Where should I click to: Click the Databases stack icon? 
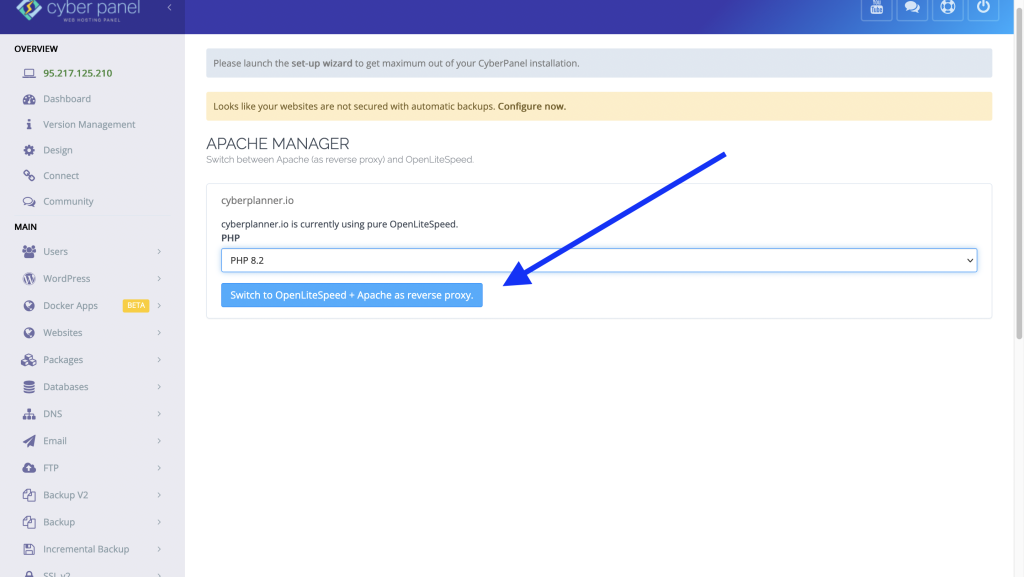click(29, 387)
